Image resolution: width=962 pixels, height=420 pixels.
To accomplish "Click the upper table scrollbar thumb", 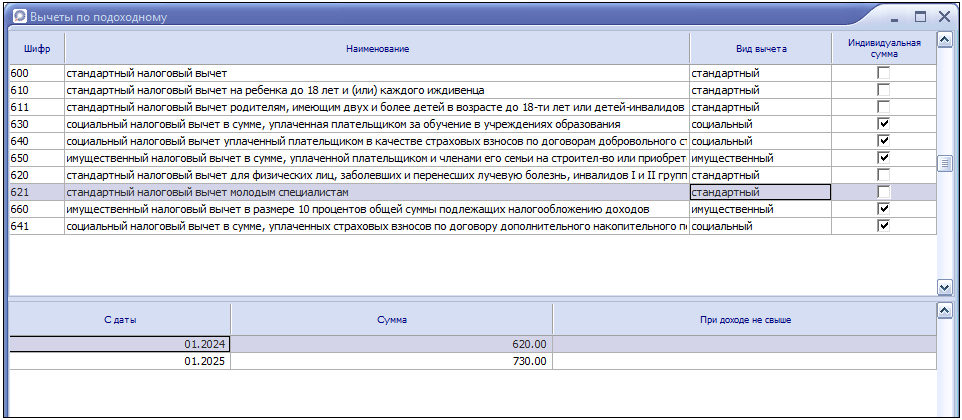I will pos(943,163).
